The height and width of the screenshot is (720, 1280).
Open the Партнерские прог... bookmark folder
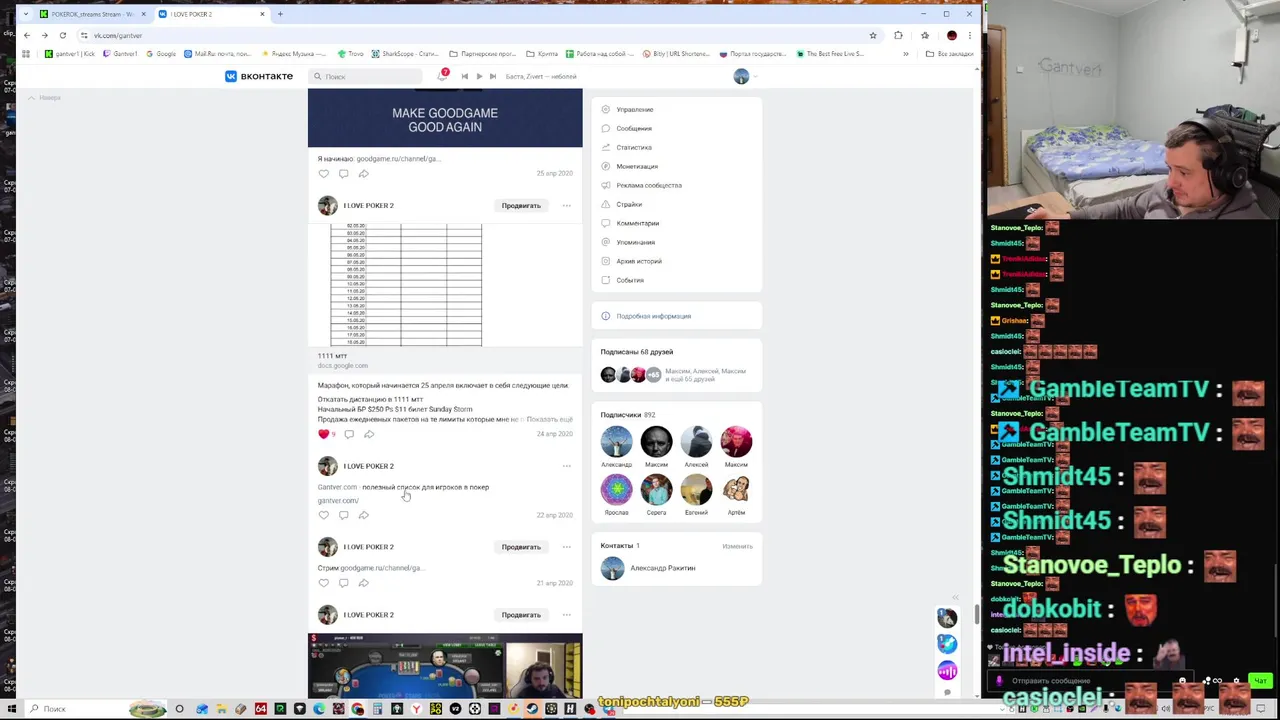click(483, 54)
